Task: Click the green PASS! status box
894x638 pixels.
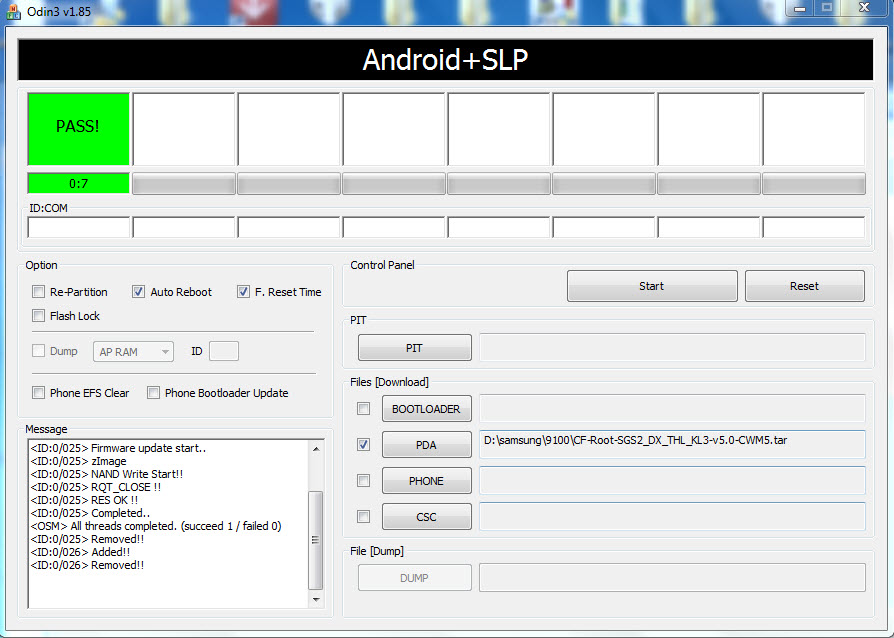Action: (x=79, y=129)
